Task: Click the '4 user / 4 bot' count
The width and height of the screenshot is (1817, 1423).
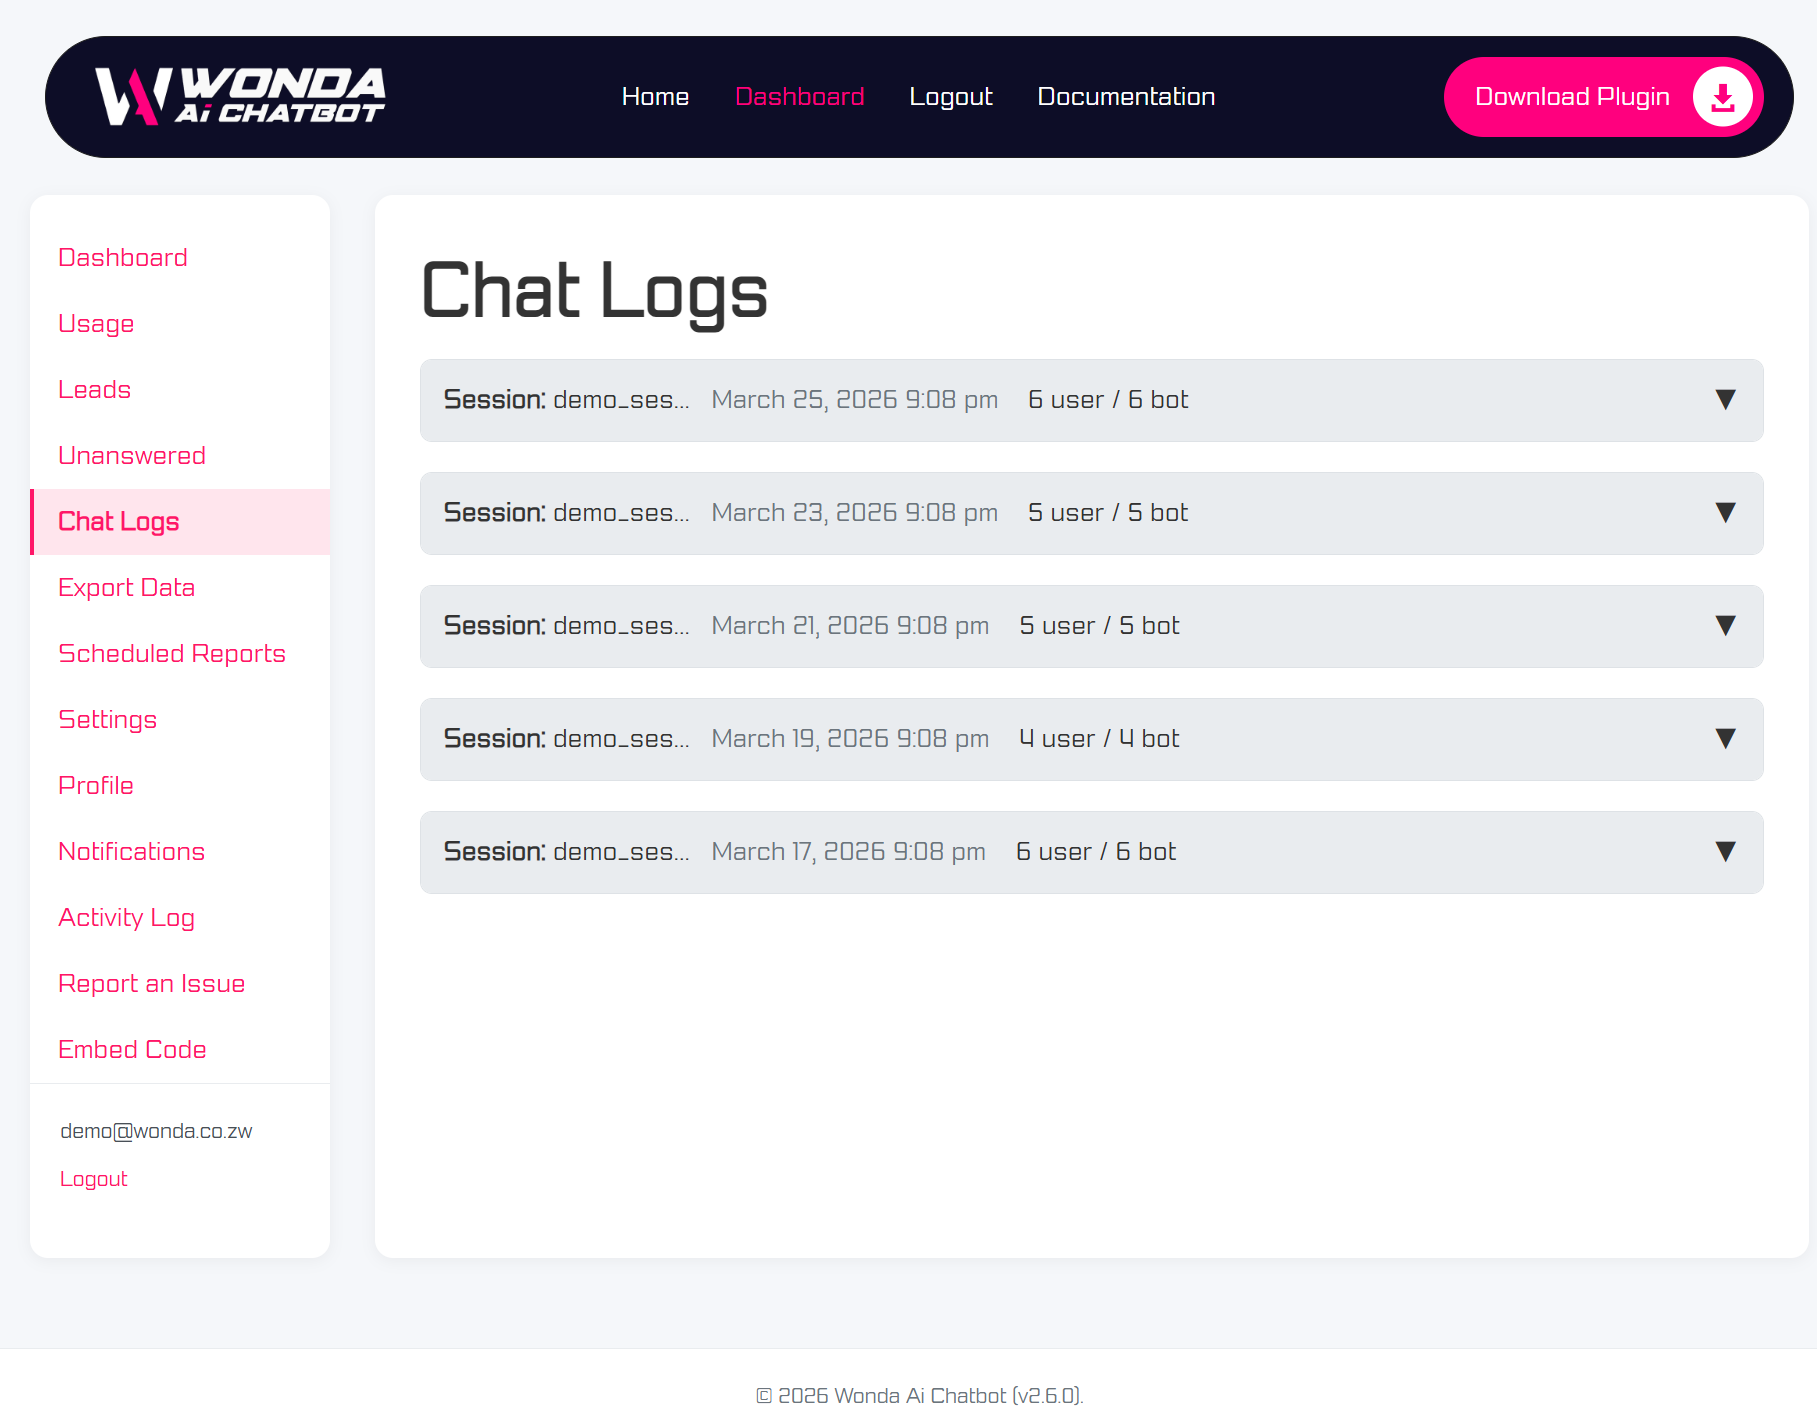Action: 1099,739
